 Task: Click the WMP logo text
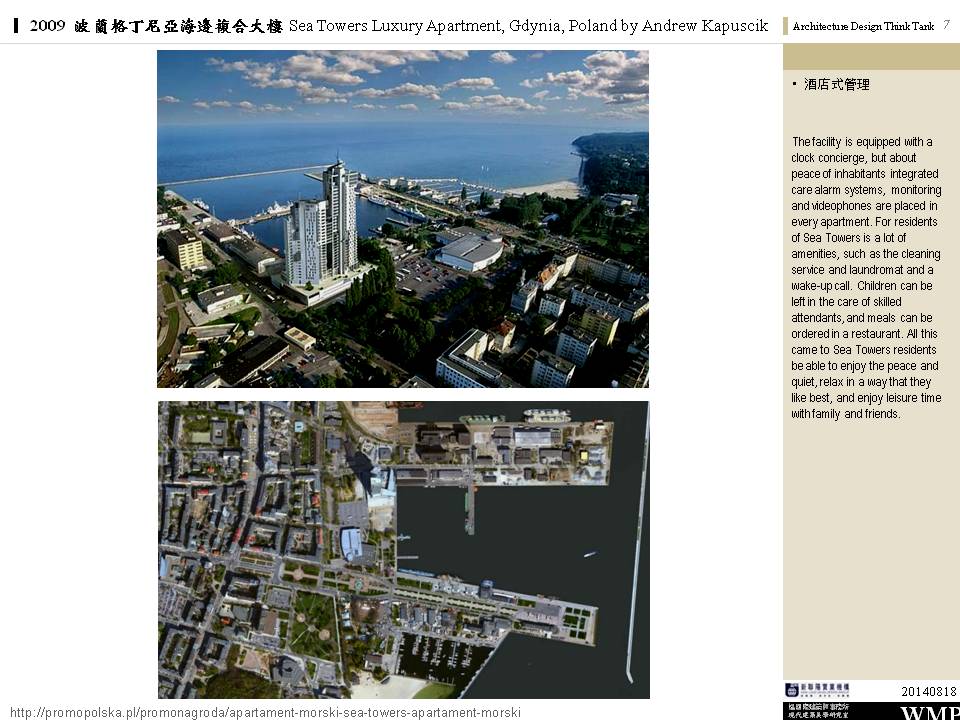pyautogui.click(x=929, y=712)
